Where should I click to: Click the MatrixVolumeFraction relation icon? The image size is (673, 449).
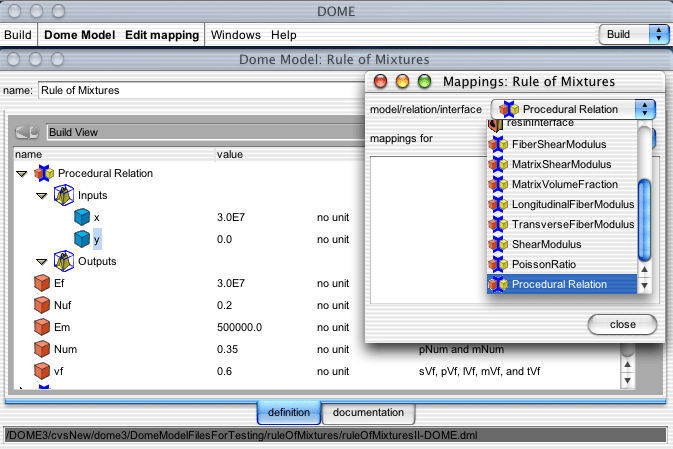click(x=498, y=185)
